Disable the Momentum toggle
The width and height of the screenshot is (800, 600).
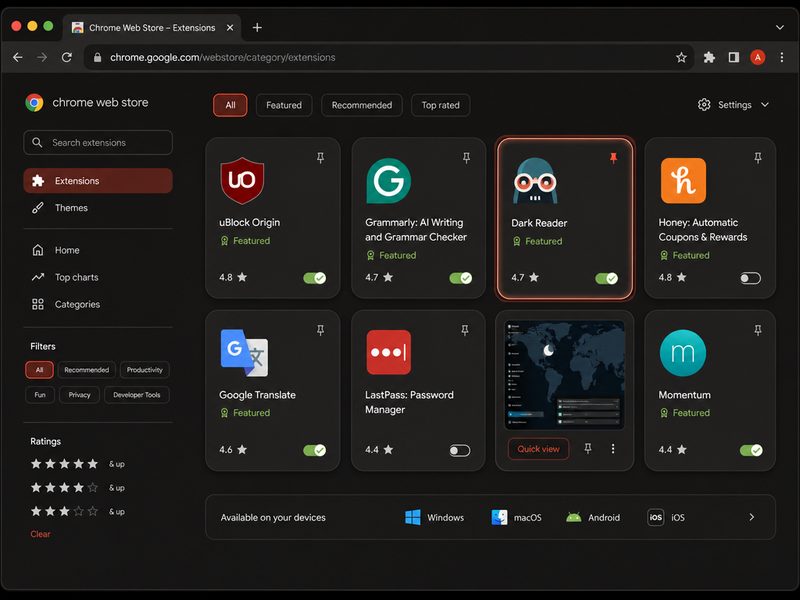[x=751, y=450]
